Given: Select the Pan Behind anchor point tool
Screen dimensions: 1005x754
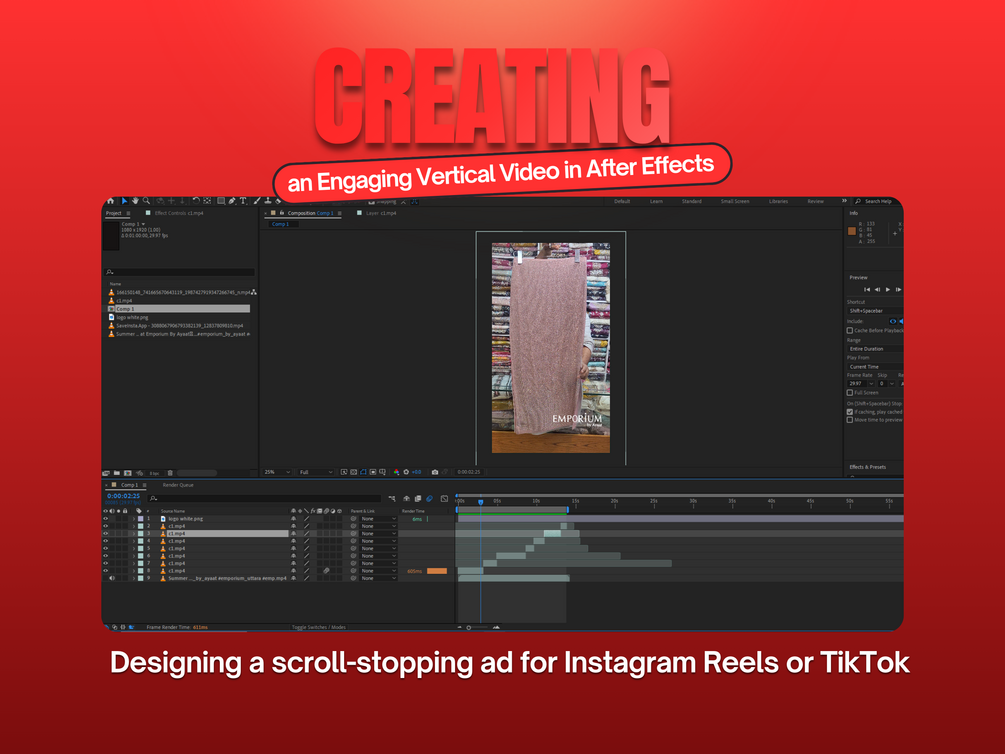Looking at the screenshot, I should coord(207,201).
